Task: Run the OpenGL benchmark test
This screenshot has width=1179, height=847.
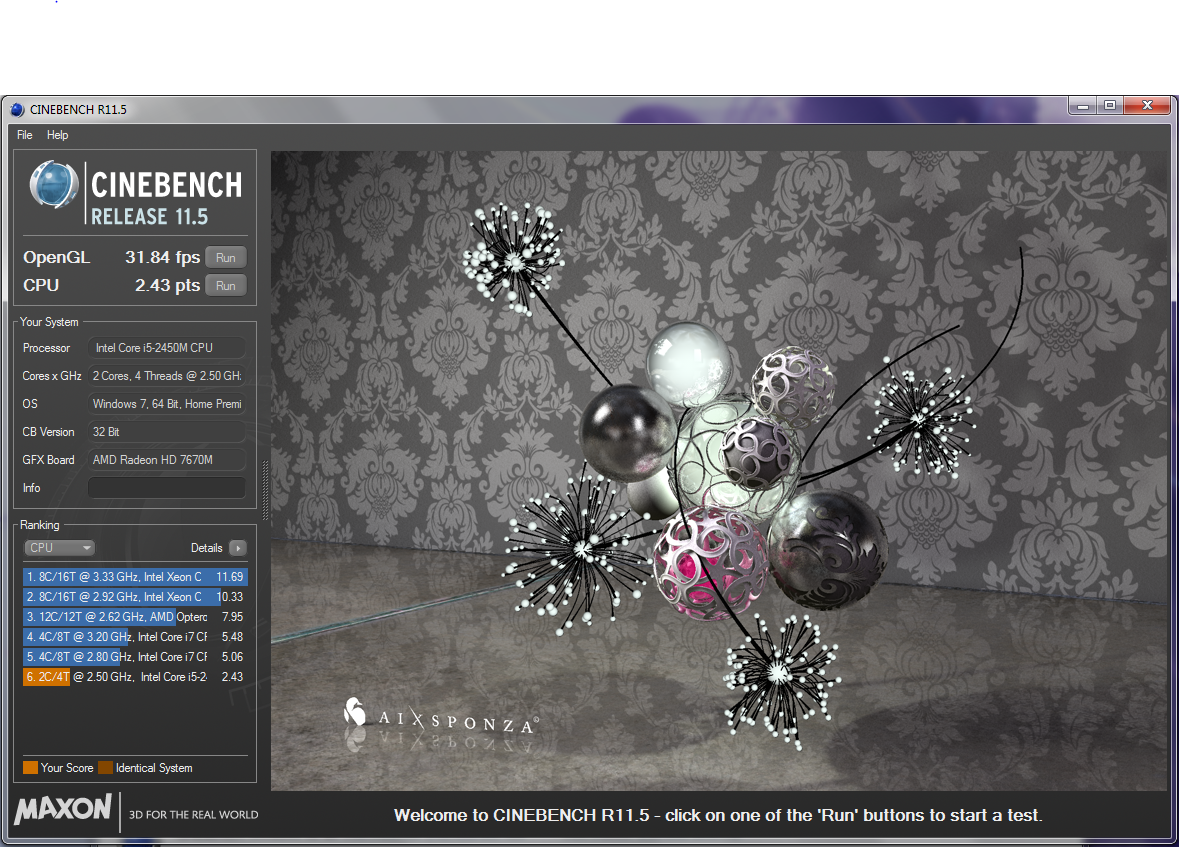Action: (x=226, y=257)
